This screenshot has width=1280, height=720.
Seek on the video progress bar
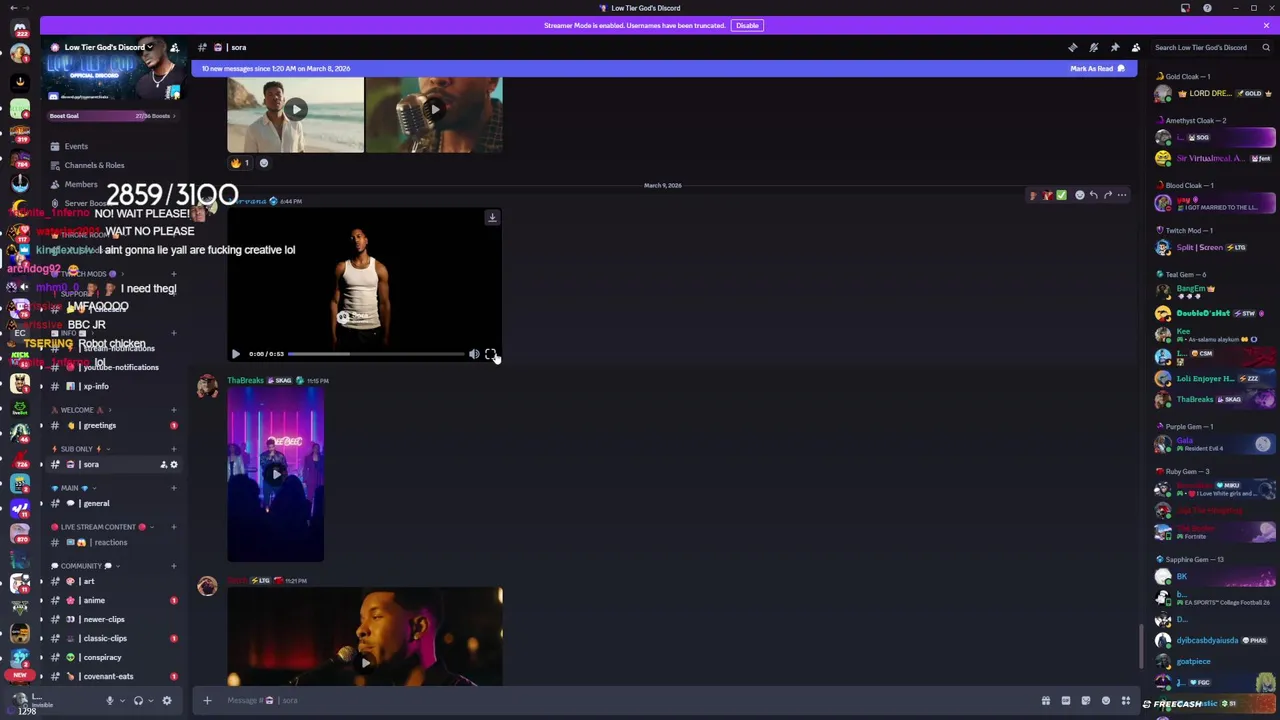point(376,354)
